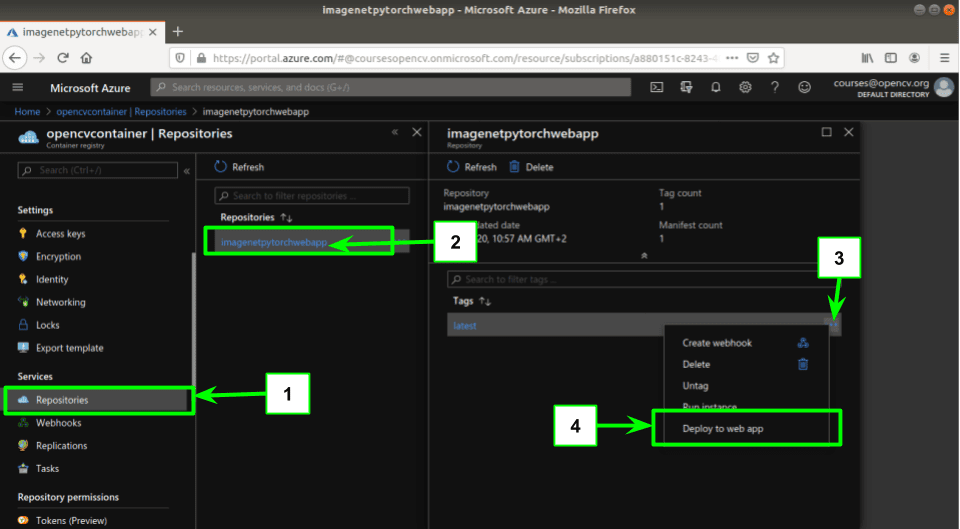Open the latest tag link
Image resolution: width=960 pixels, height=529 pixels.
(465, 326)
